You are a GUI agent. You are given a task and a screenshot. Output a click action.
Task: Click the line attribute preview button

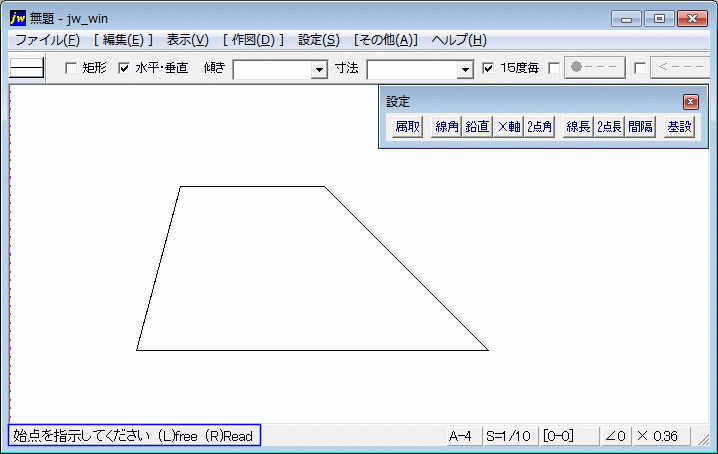[x=27, y=68]
